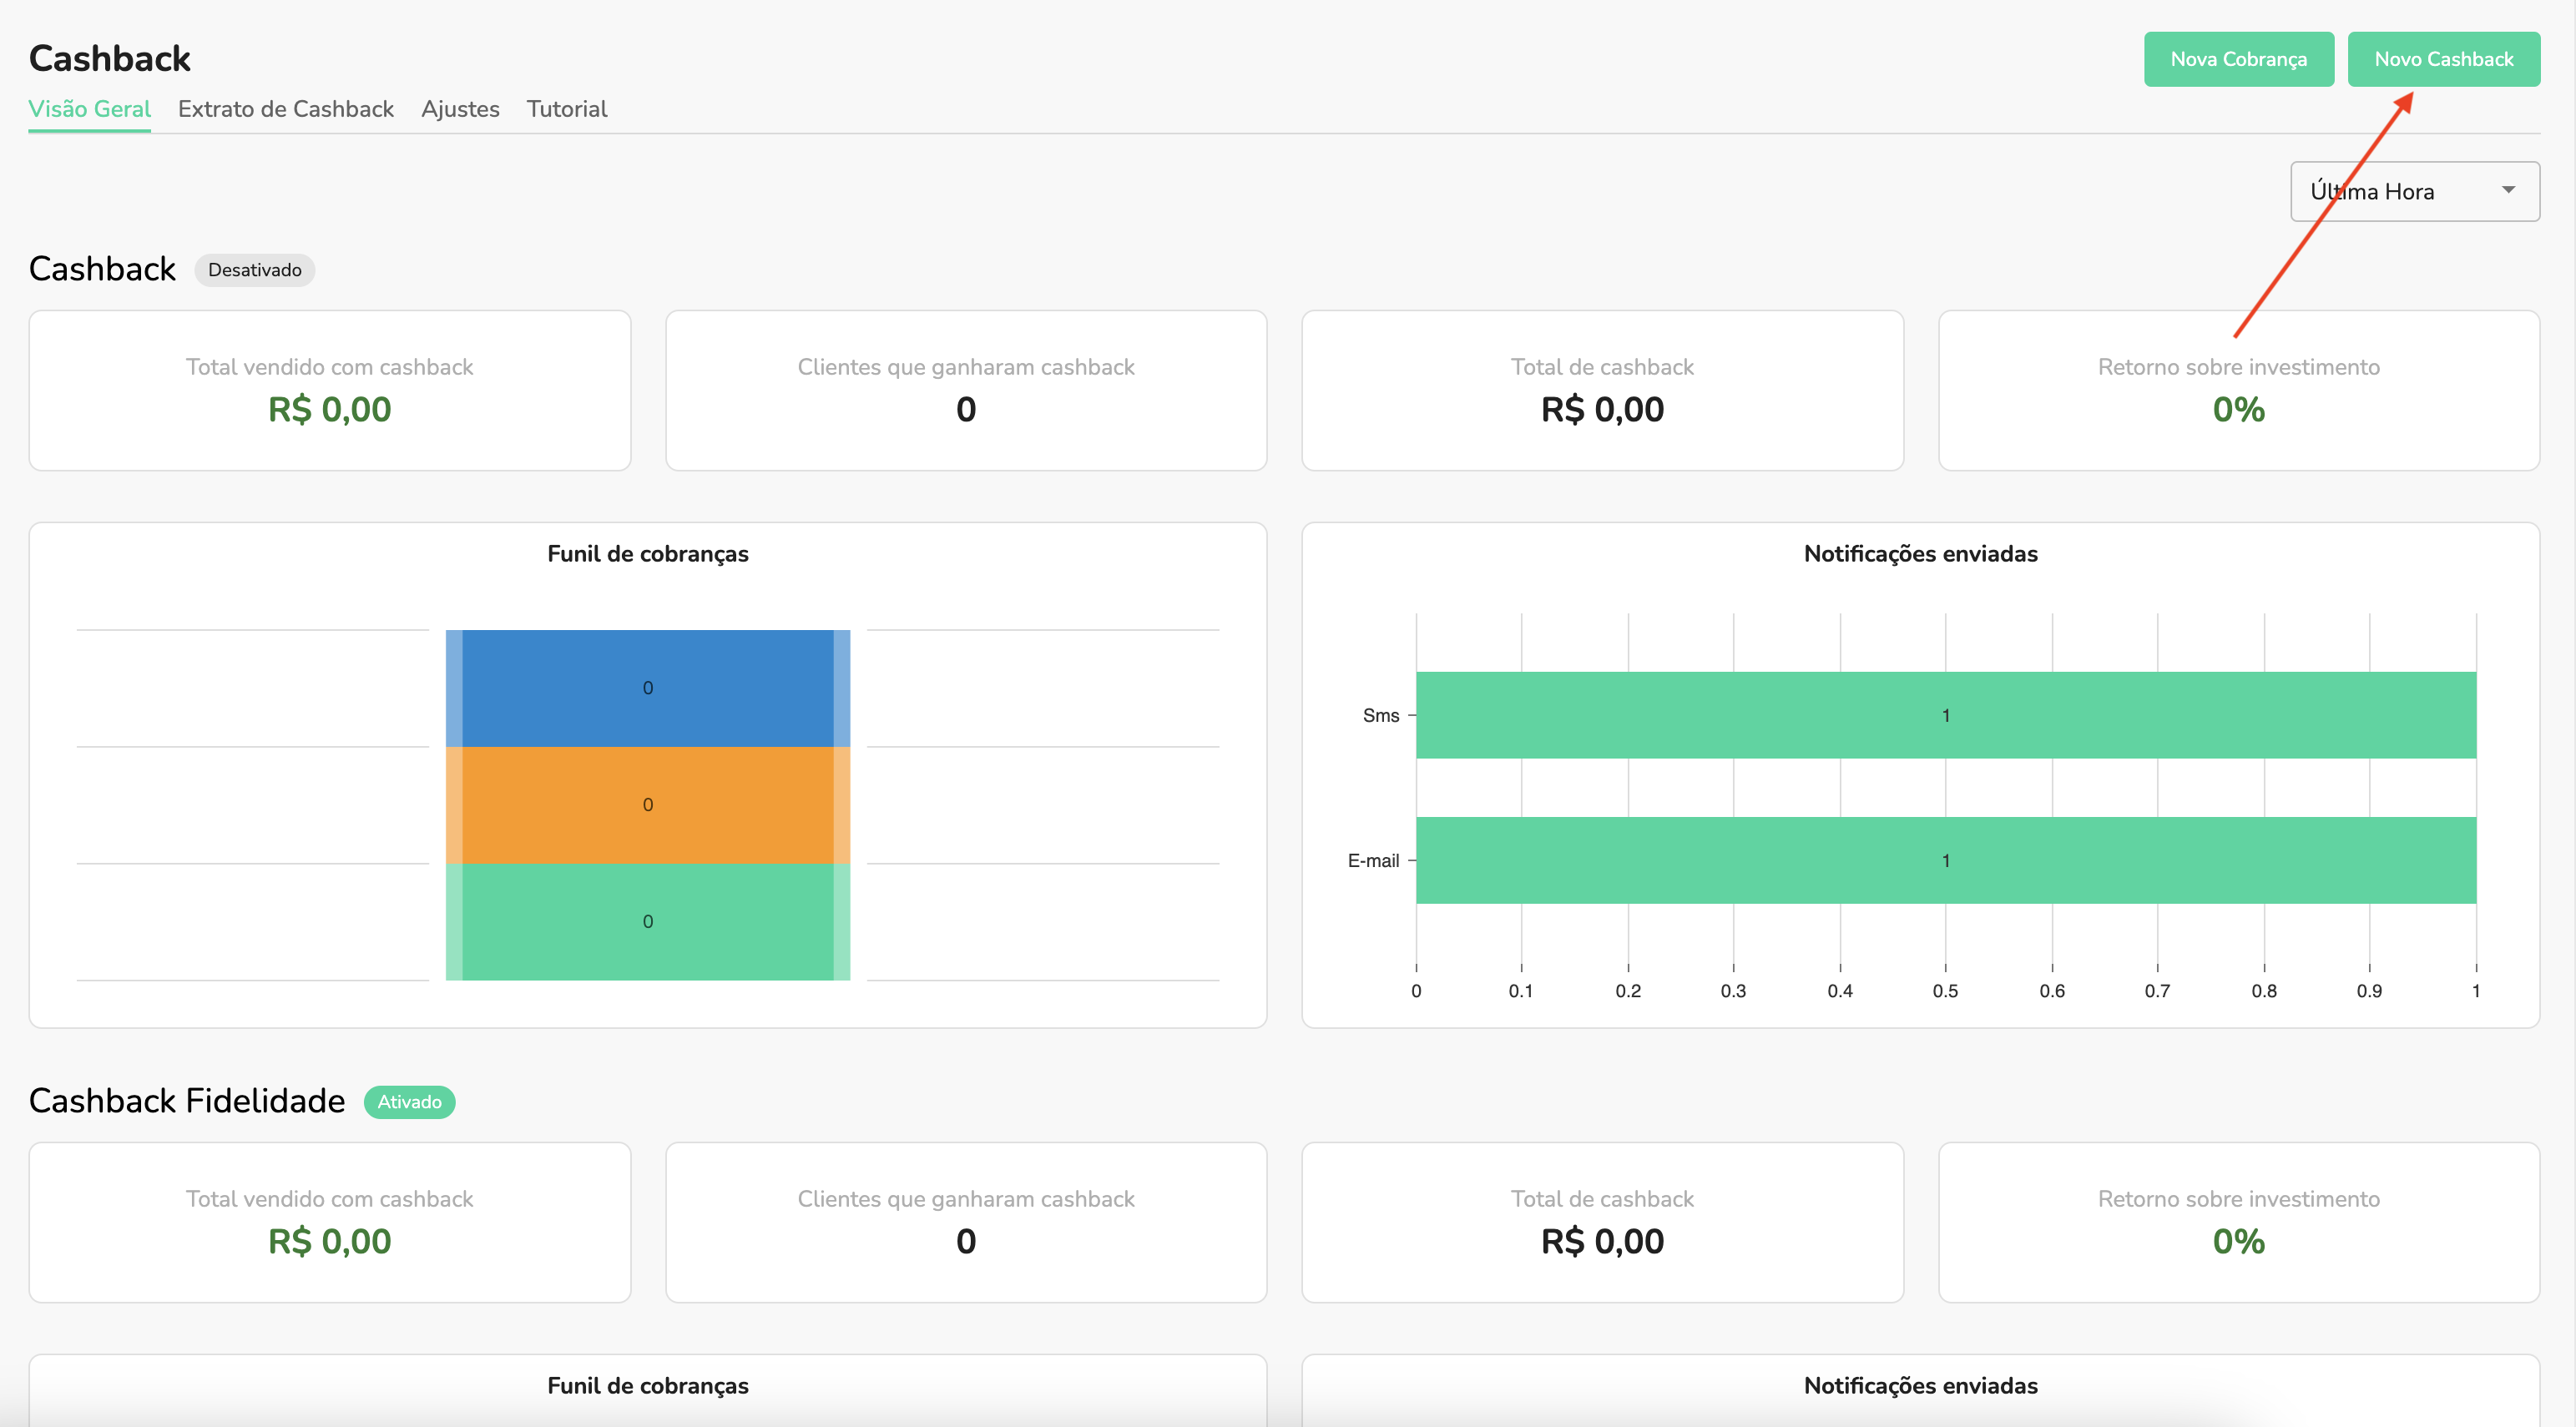Switch to Extrato de Cashback tab
This screenshot has width=2576, height=1427.
pyautogui.click(x=285, y=109)
